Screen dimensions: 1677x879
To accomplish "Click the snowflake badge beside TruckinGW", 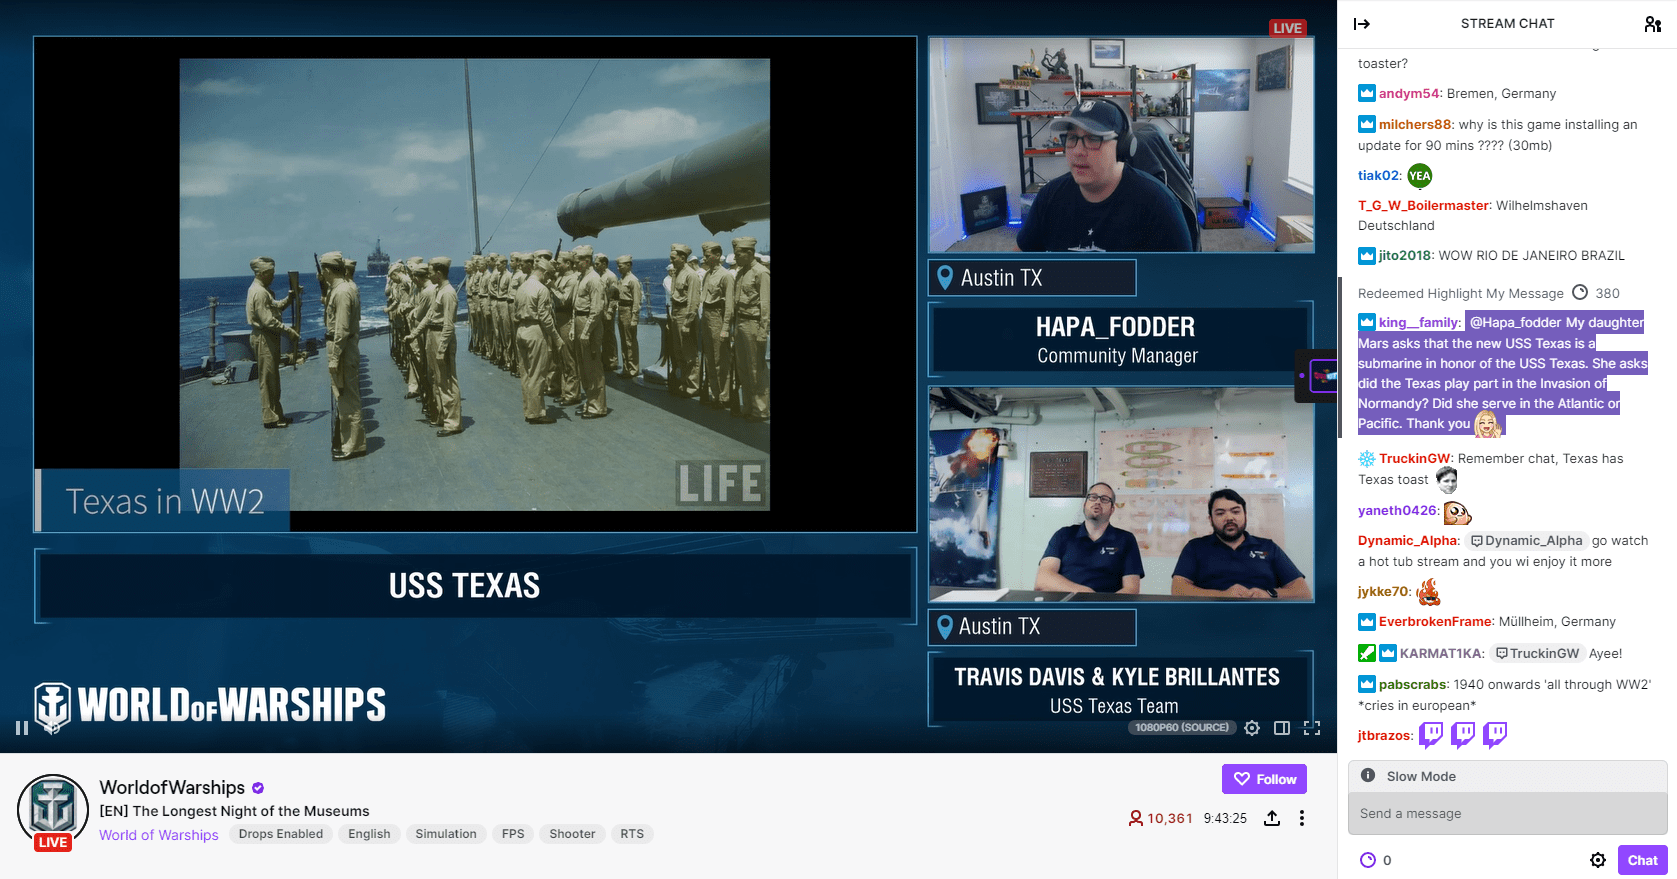I will pos(1367,459).
